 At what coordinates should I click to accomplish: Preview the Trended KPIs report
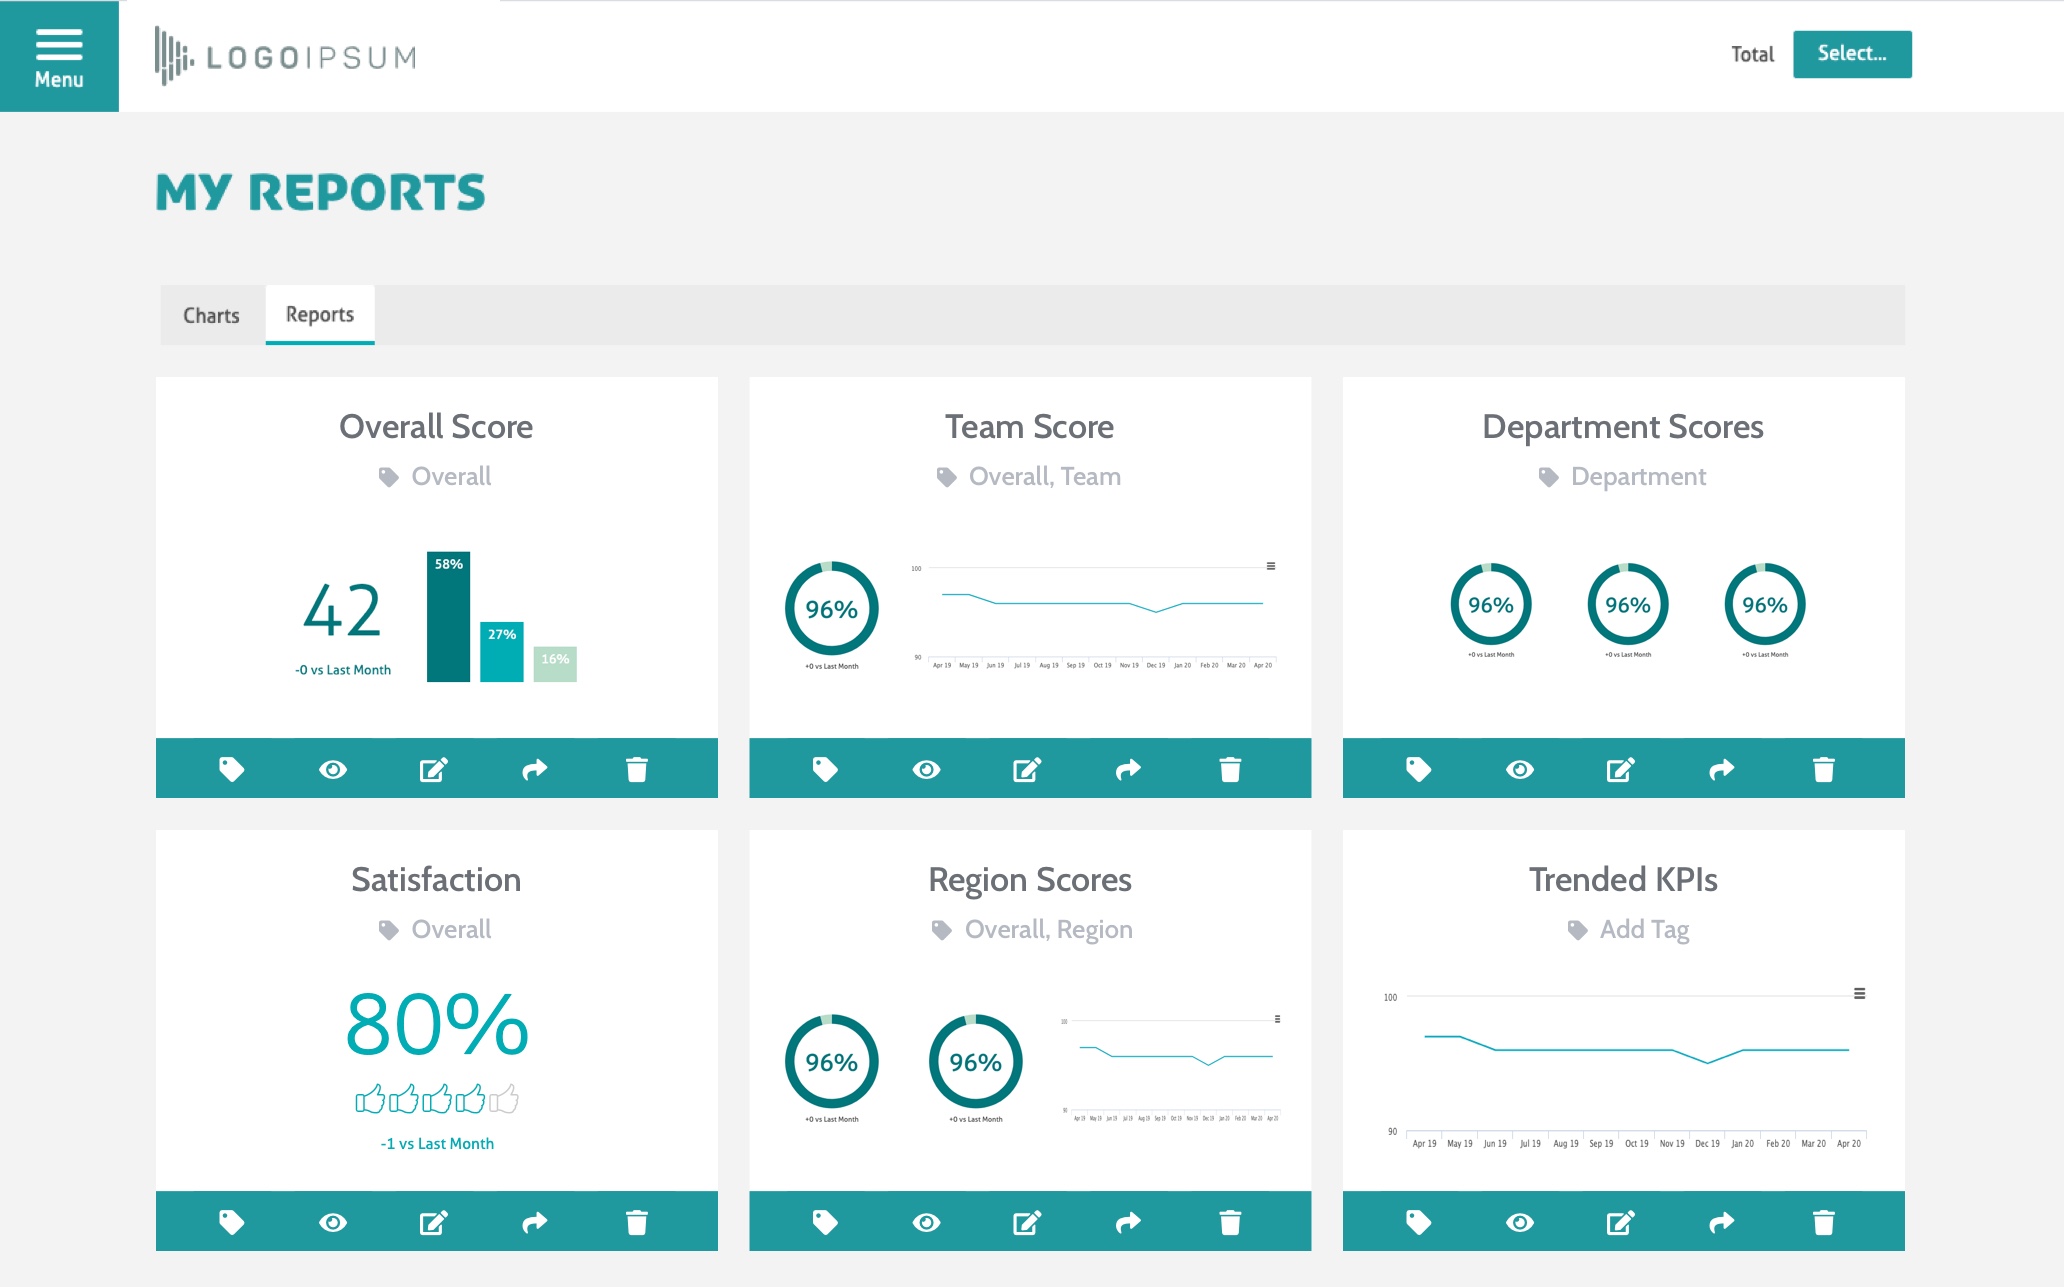tap(1520, 1221)
